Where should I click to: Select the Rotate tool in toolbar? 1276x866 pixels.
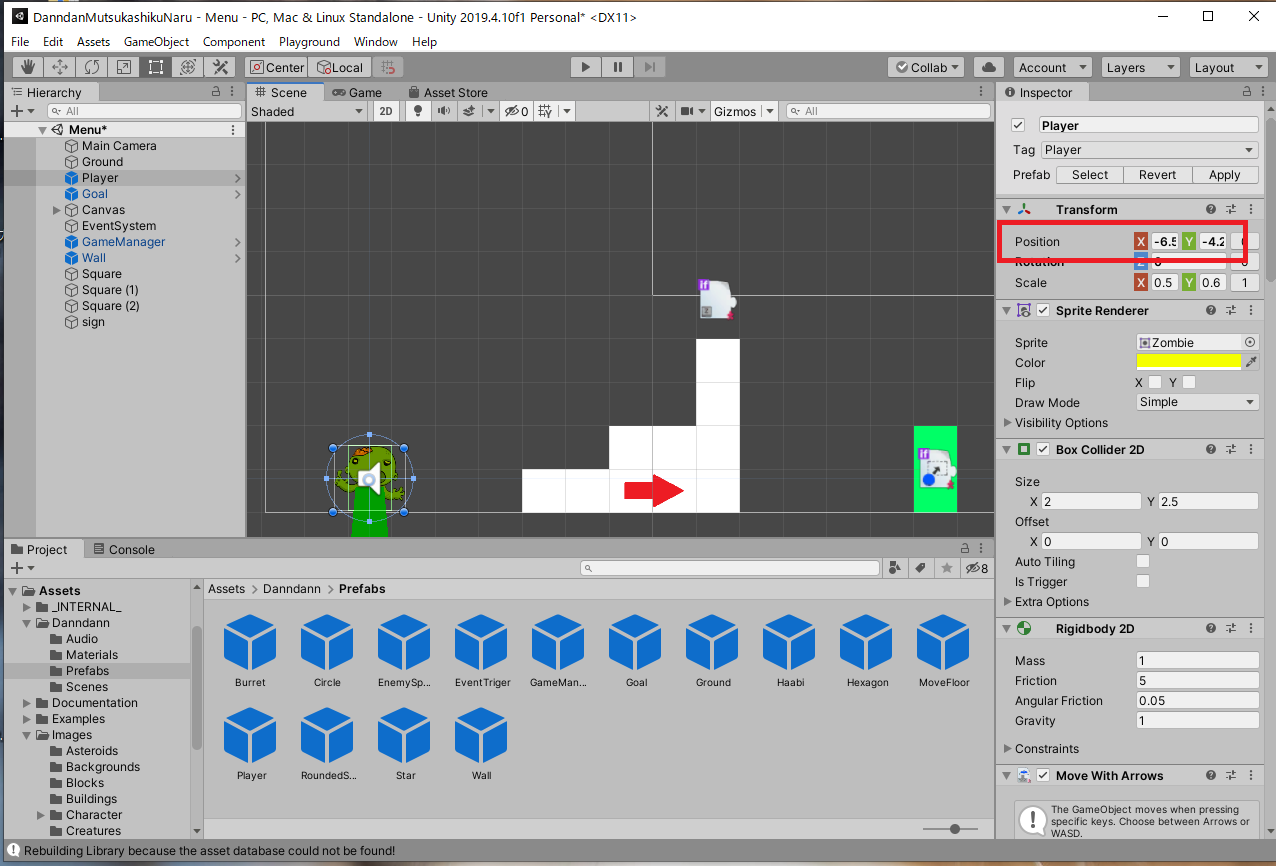pos(92,67)
